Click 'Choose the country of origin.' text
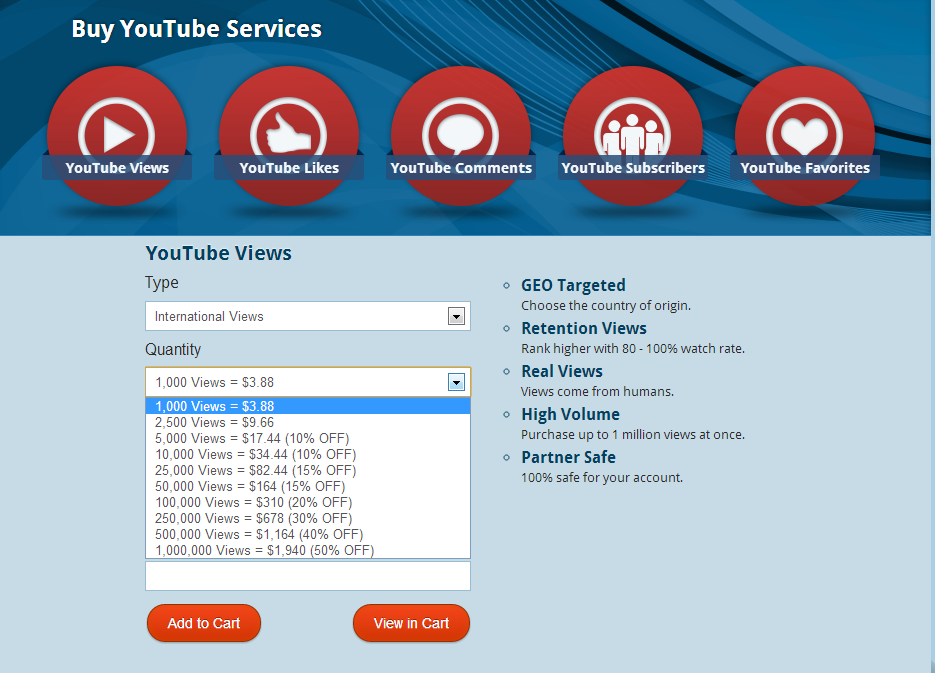Screen dimensions: 935x673 pyautogui.click(x=606, y=306)
